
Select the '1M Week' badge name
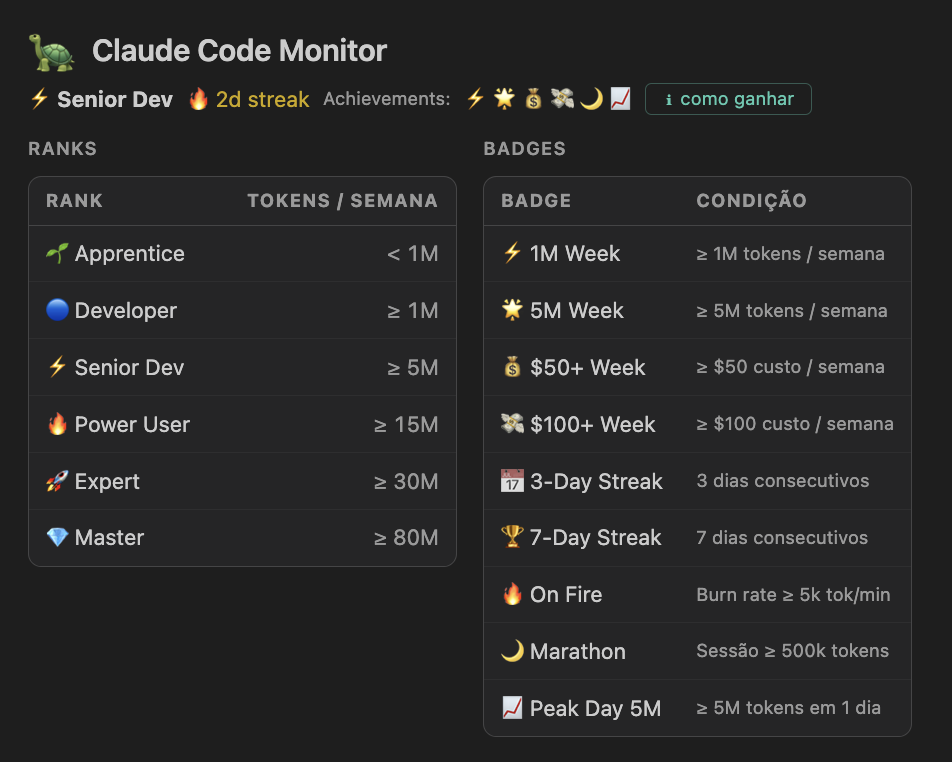point(575,254)
